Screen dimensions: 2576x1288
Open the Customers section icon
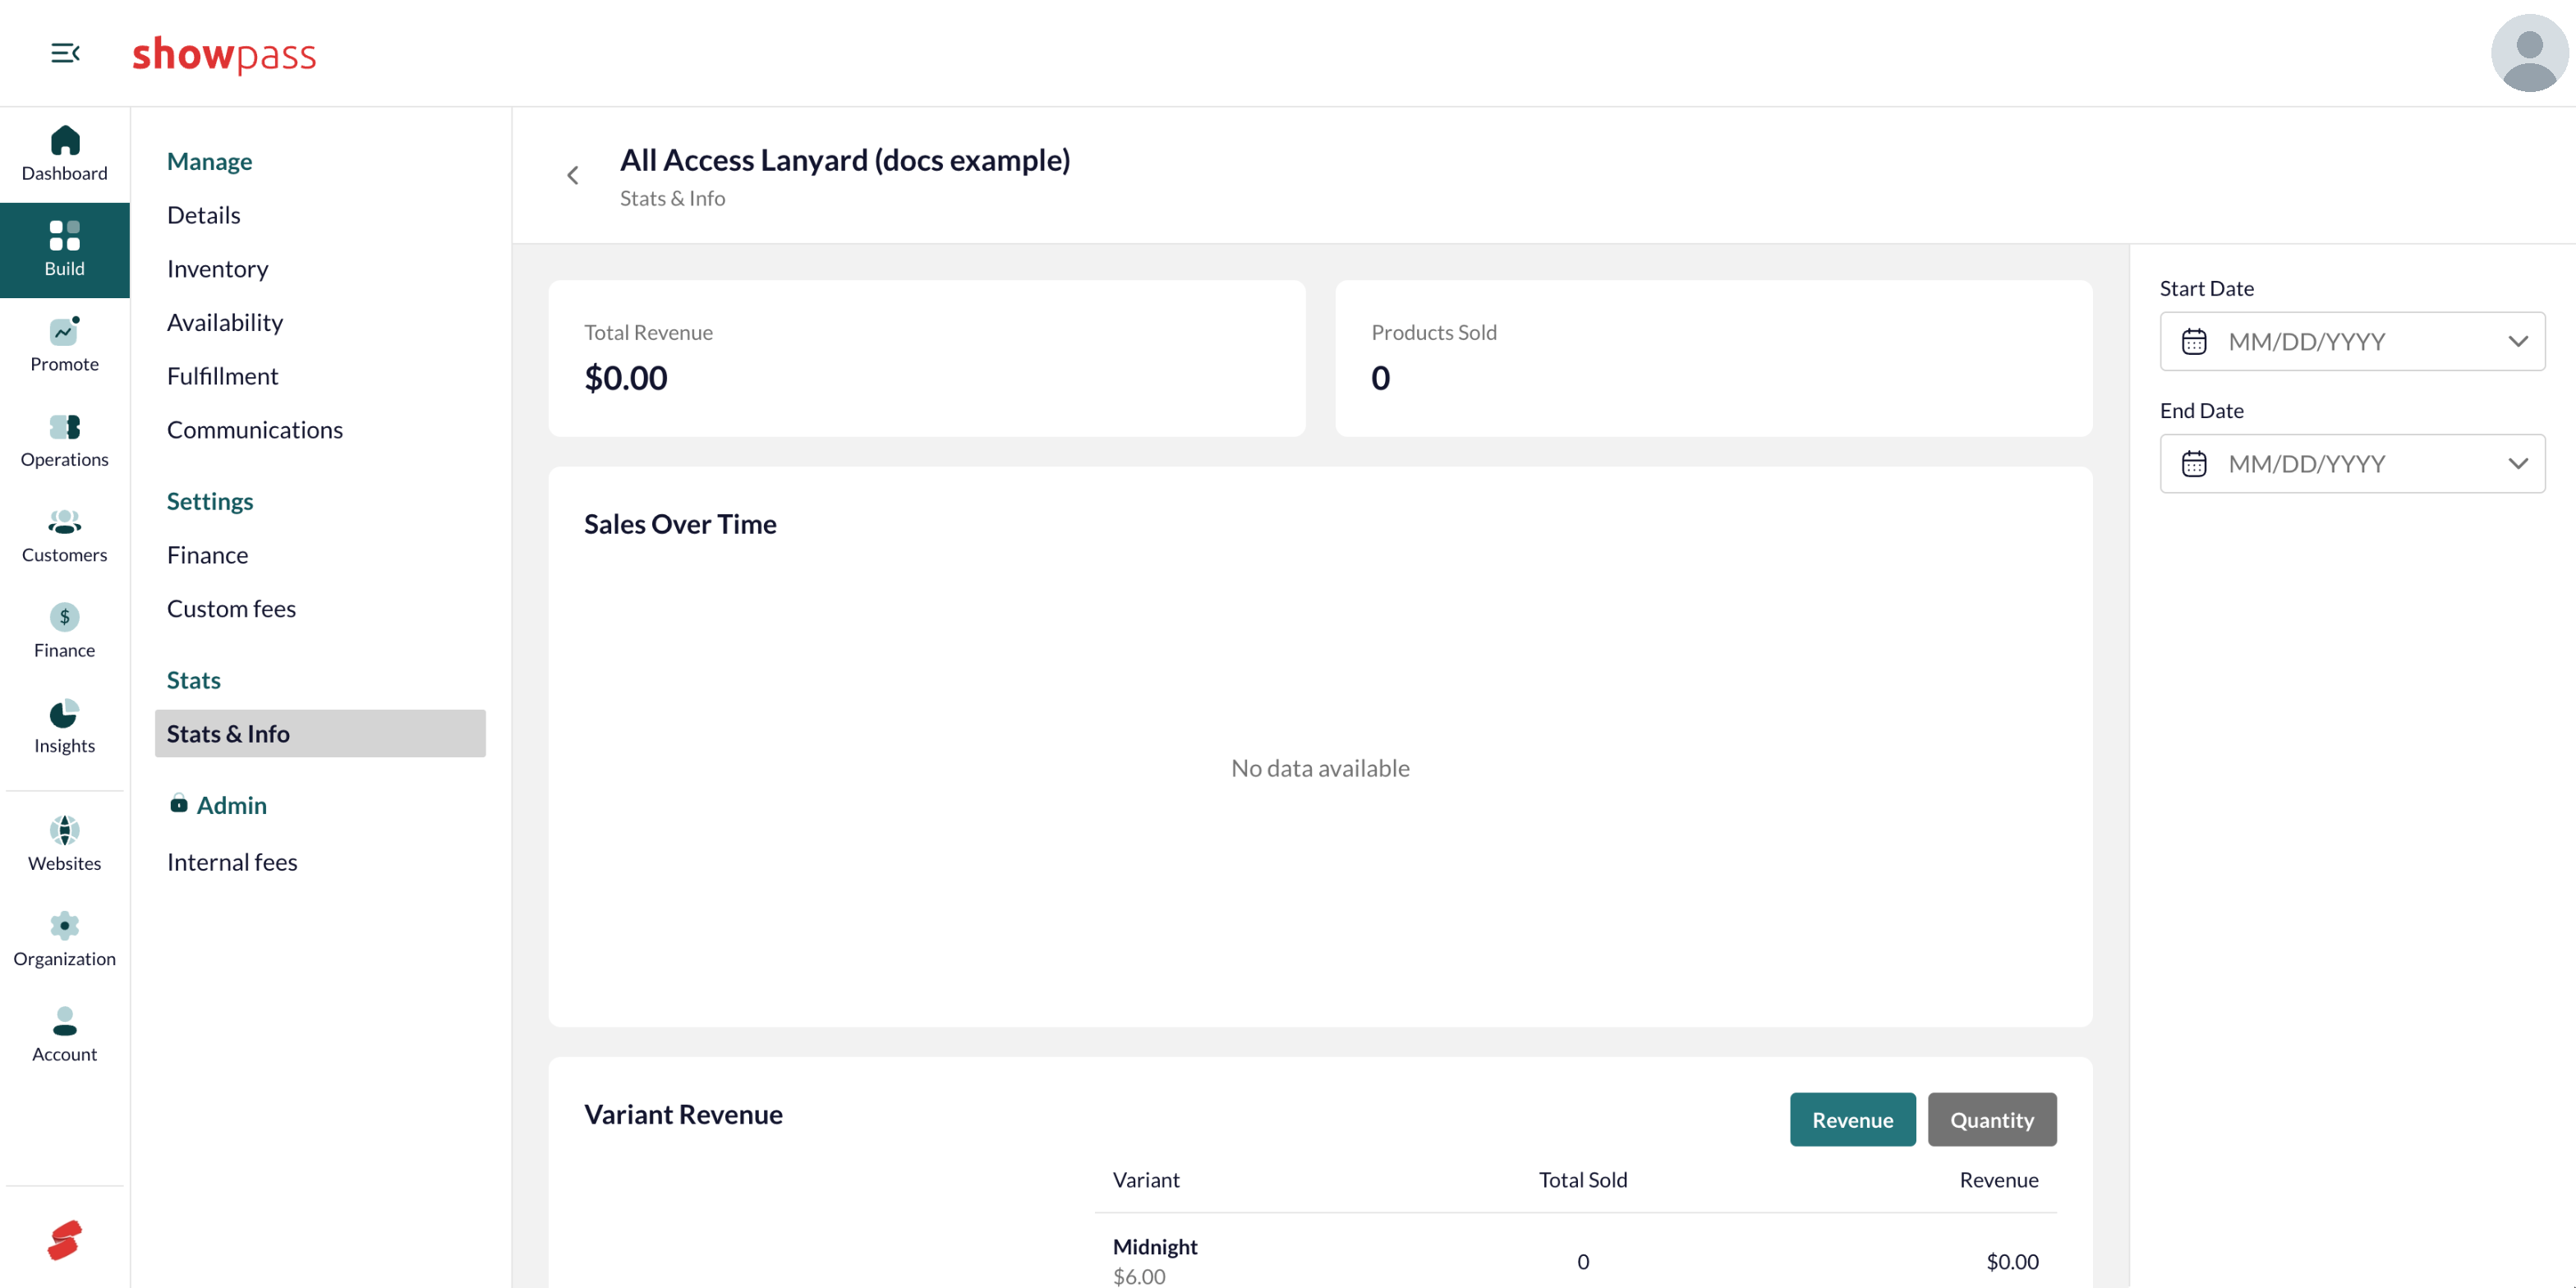click(x=65, y=522)
